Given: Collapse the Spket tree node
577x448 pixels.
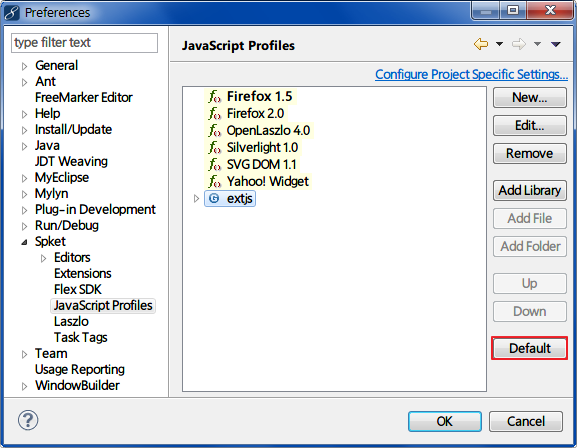Looking at the screenshot, I should tap(24, 242).
